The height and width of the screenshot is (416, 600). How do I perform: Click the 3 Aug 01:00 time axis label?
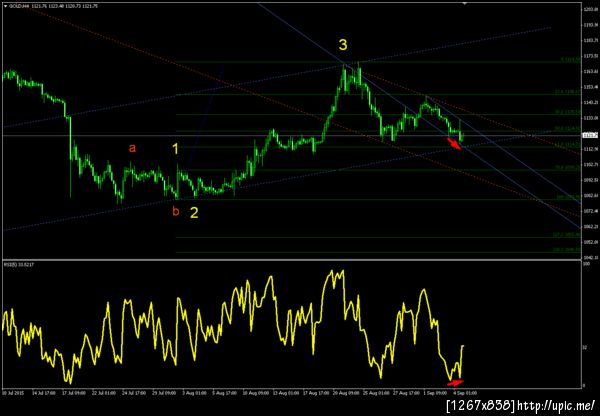pyautogui.click(x=196, y=393)
